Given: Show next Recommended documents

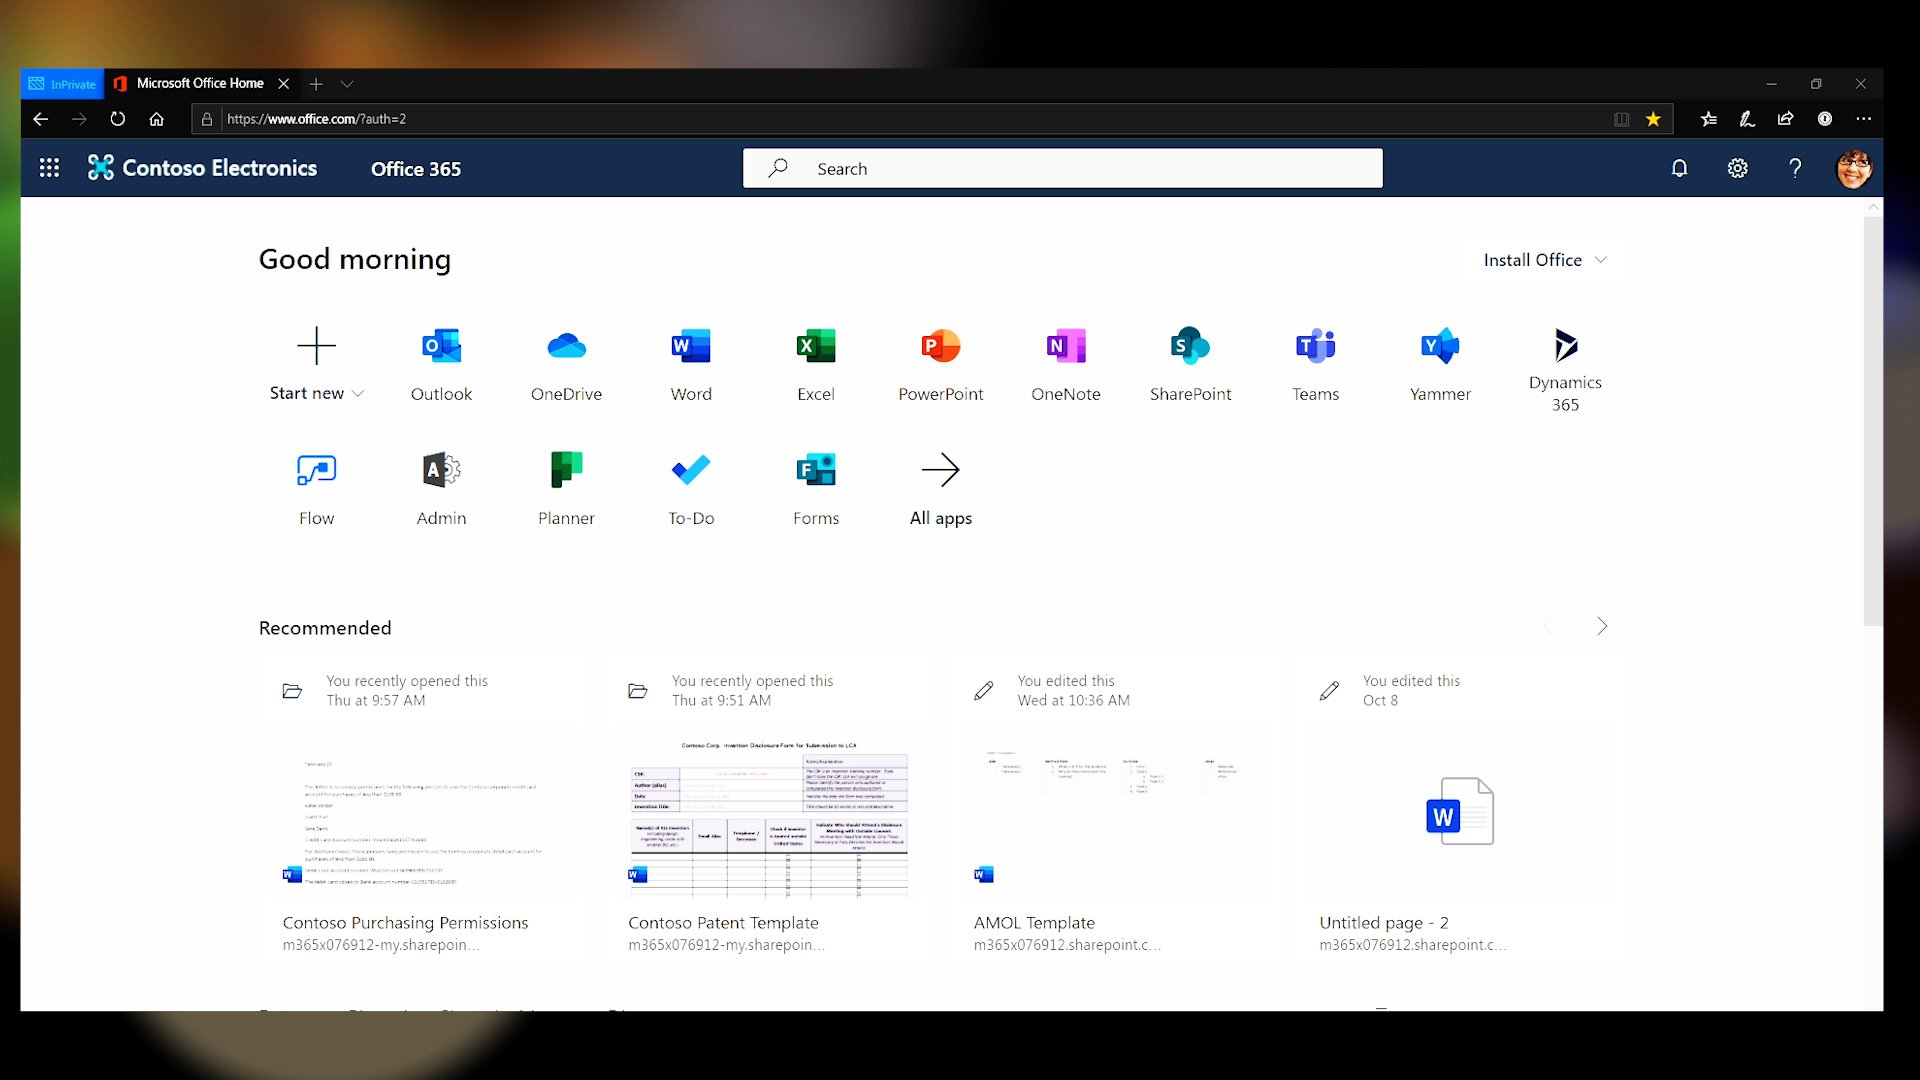Looking at the screenshot, I should [1602, 626].
